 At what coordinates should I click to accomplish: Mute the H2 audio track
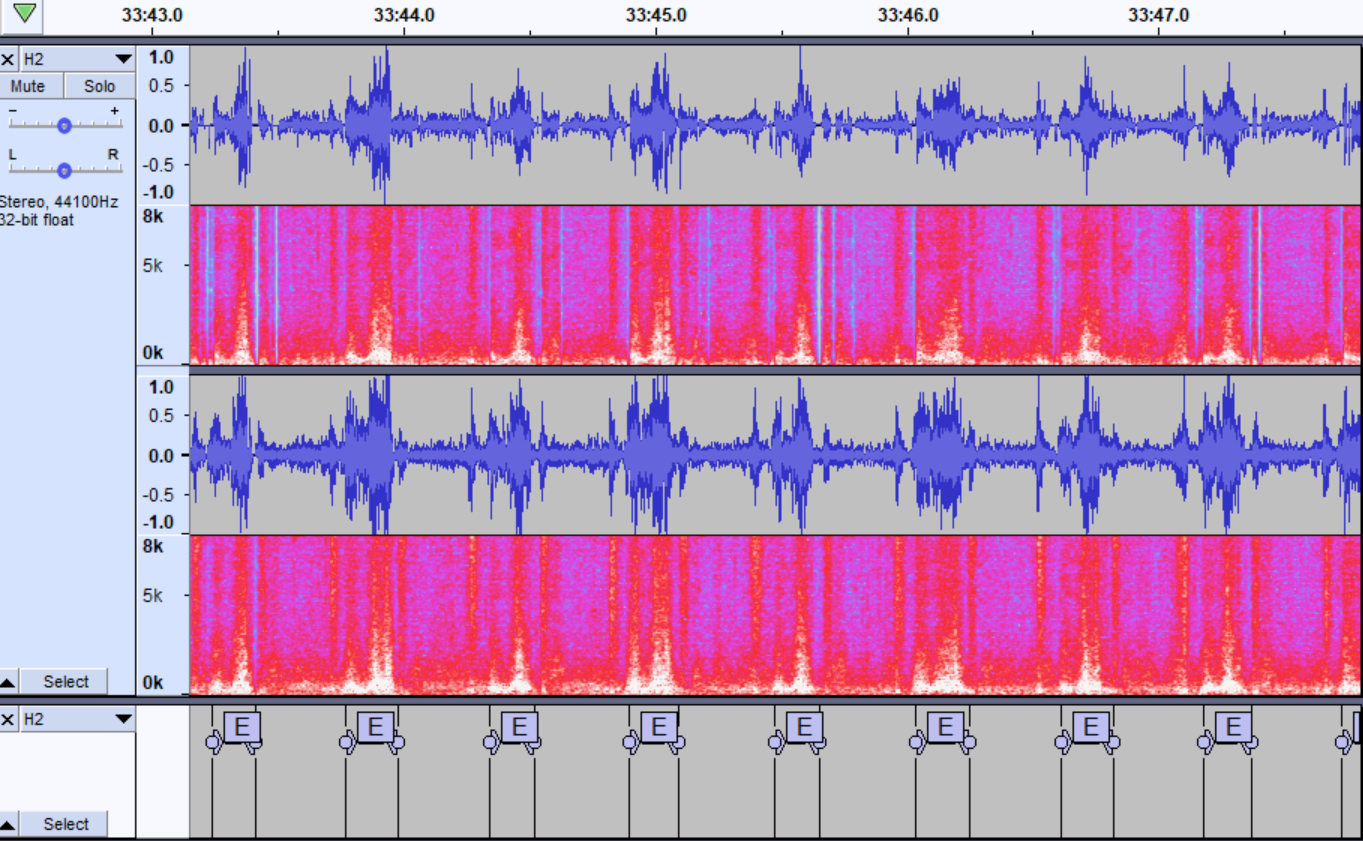(x=31, y=86)
